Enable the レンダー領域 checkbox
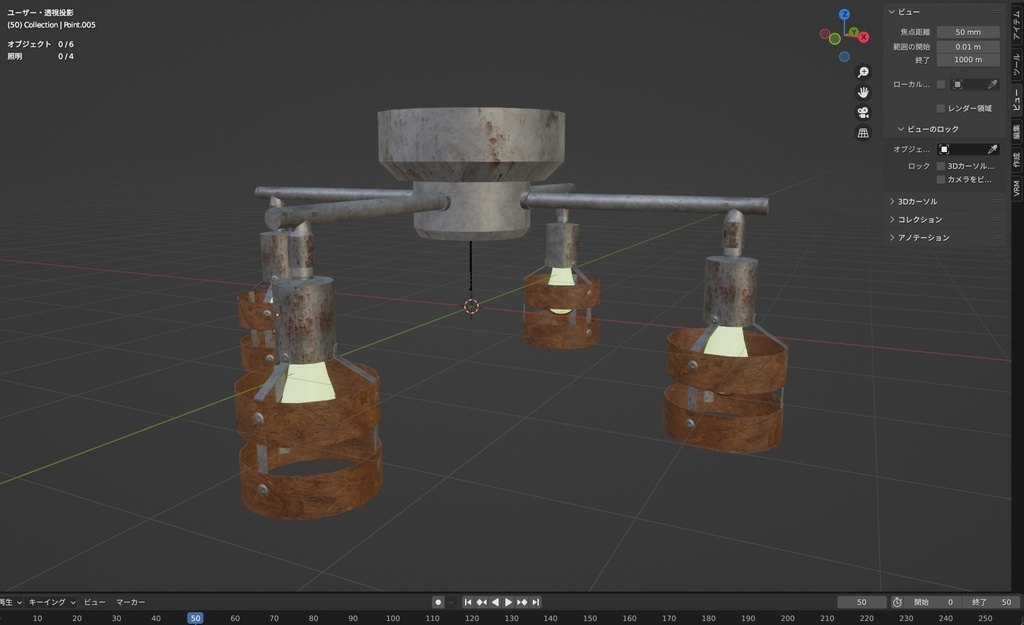 coord(941,108)
